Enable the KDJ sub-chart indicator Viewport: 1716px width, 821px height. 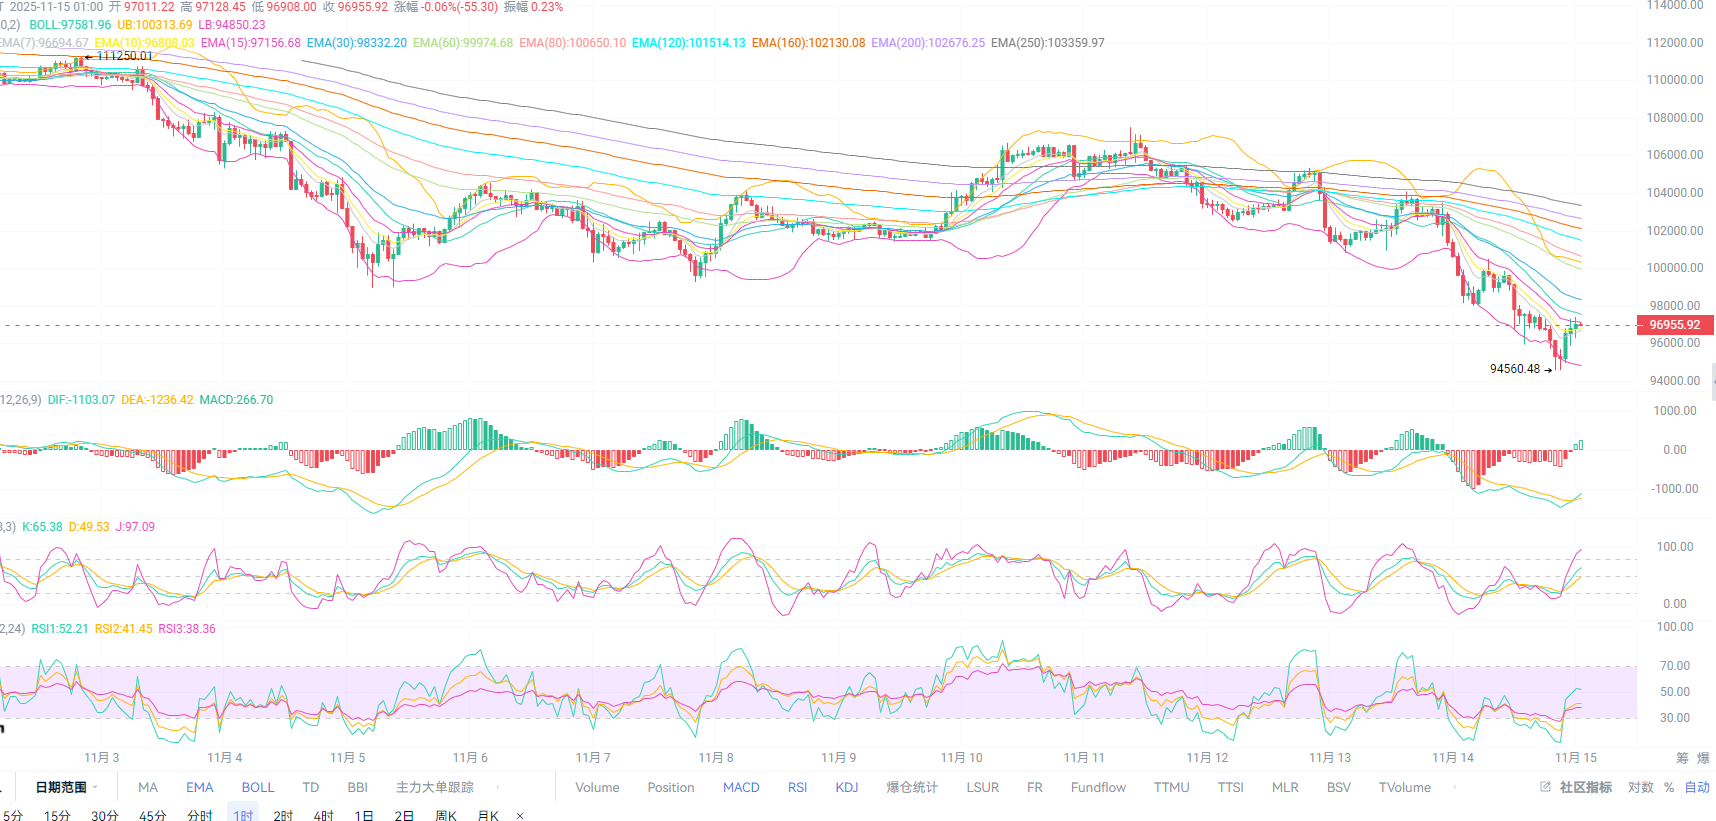coord(846,787)
